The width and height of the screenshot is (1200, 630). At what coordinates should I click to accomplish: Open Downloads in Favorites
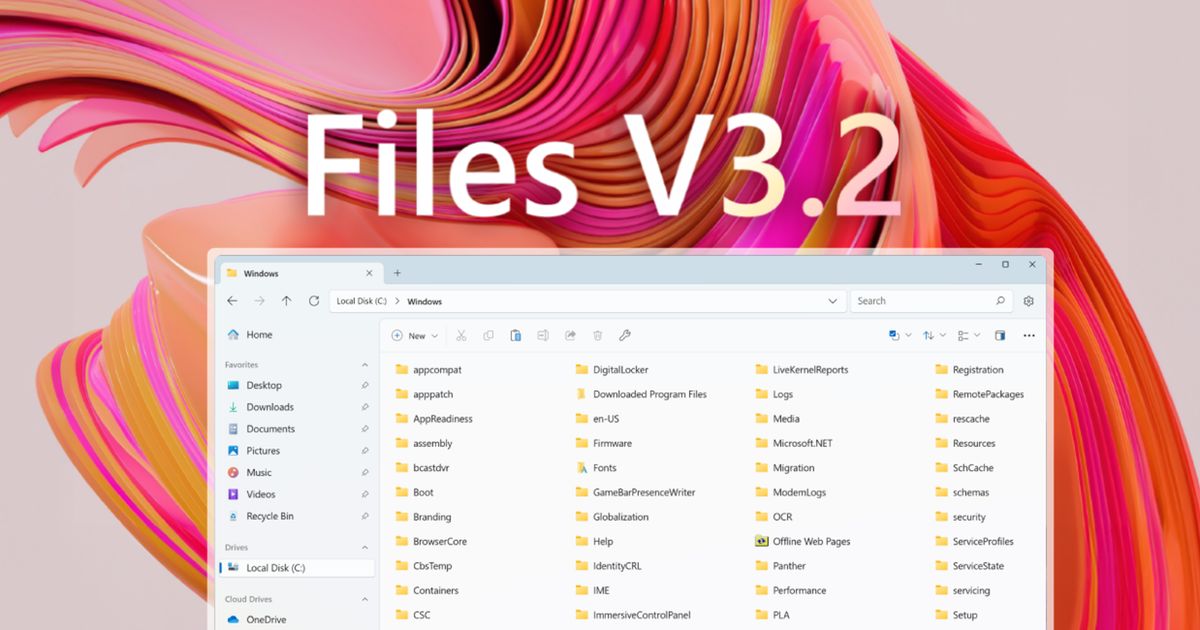(296, 407)
